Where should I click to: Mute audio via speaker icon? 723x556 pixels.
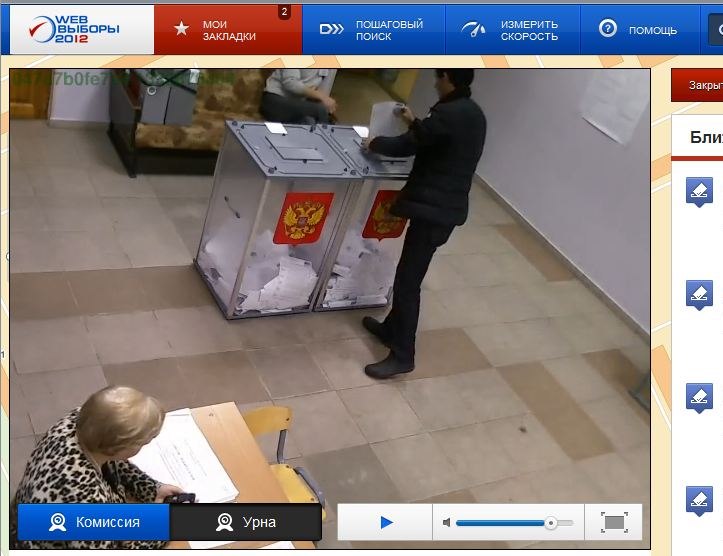tap(445, 522)
